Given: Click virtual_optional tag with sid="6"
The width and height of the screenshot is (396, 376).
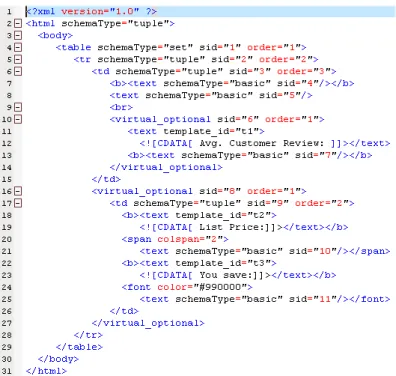Looking at the screenshot, I should [217, 119].
